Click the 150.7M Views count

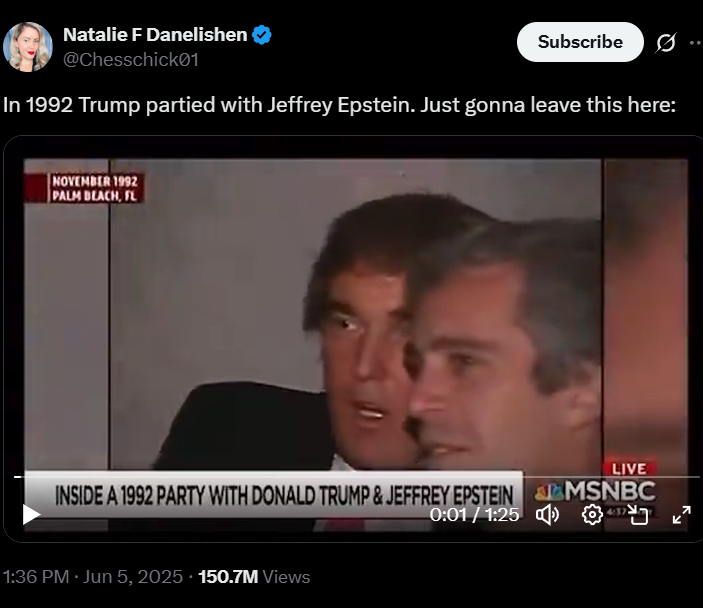tap(254, 577)
